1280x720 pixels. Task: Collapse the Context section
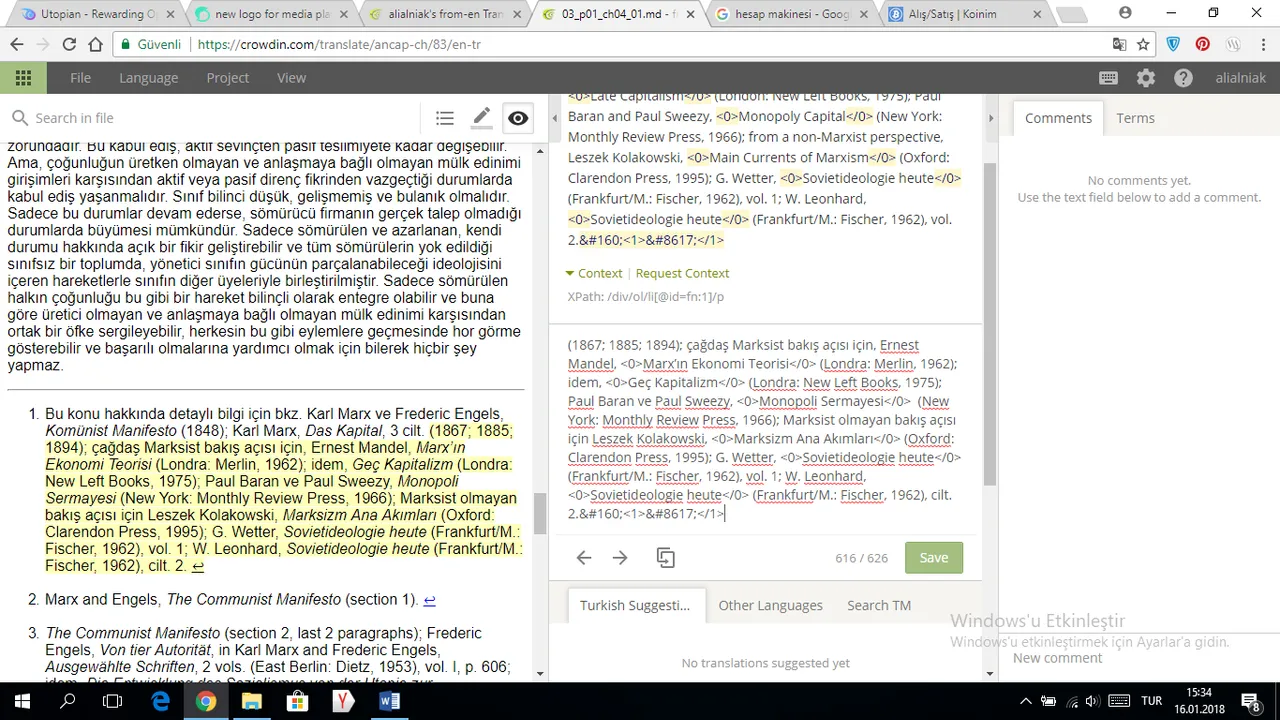594,273
